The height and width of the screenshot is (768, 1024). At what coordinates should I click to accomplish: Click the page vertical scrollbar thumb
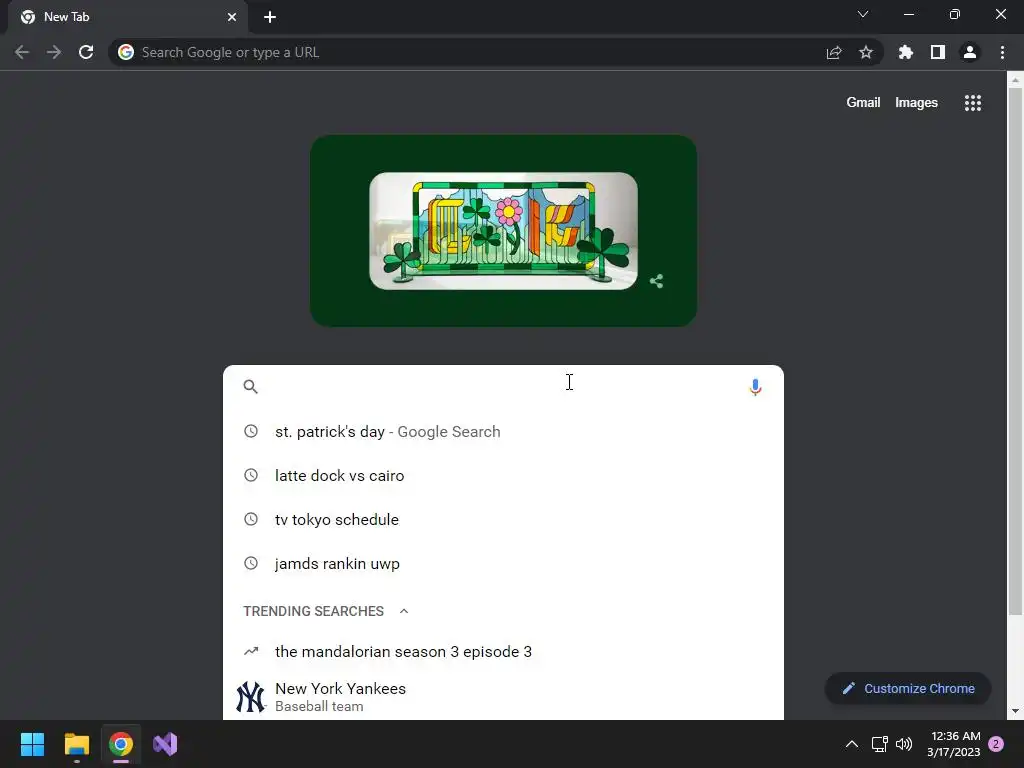tap(1015, 351)
